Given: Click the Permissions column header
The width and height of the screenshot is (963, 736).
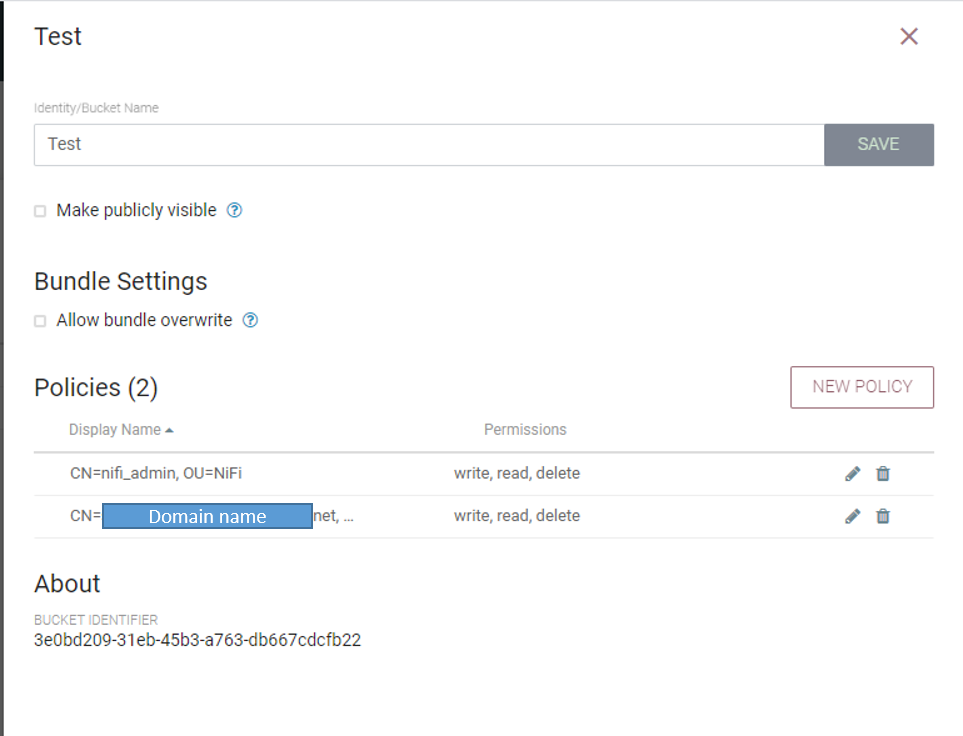Looking at the screenshot, I should (525, 429).
